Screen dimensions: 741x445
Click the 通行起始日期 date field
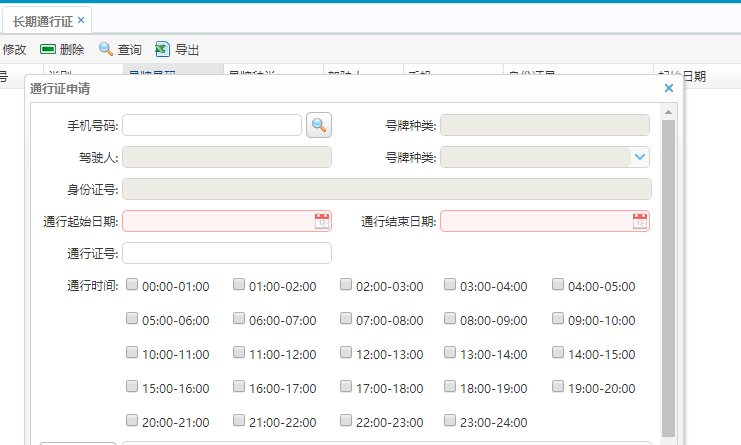[227, 221]
